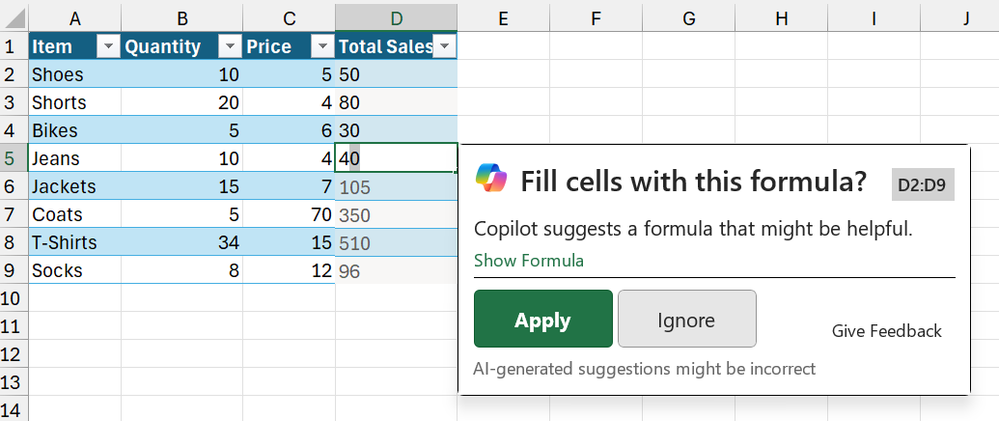Select column G header
999x421 pixels.
(x=688, y=18)
